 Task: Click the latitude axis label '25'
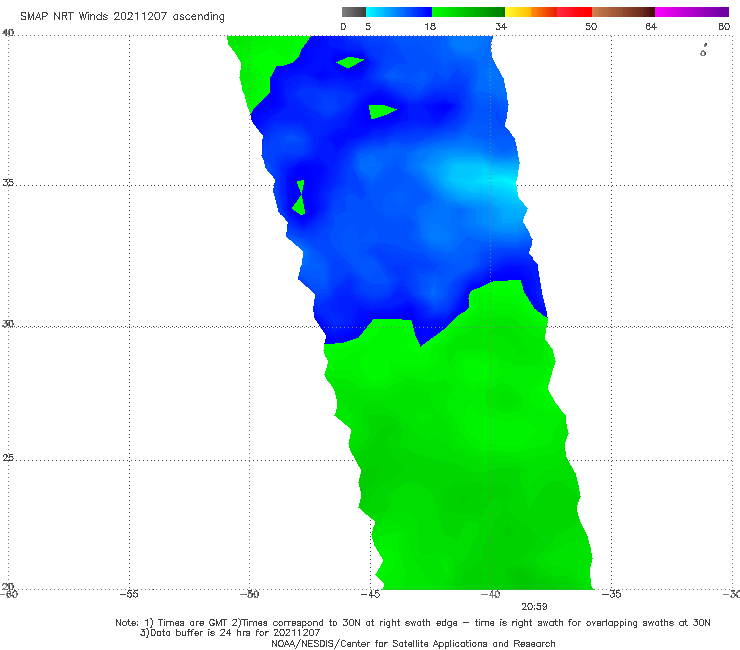[8, 458]
